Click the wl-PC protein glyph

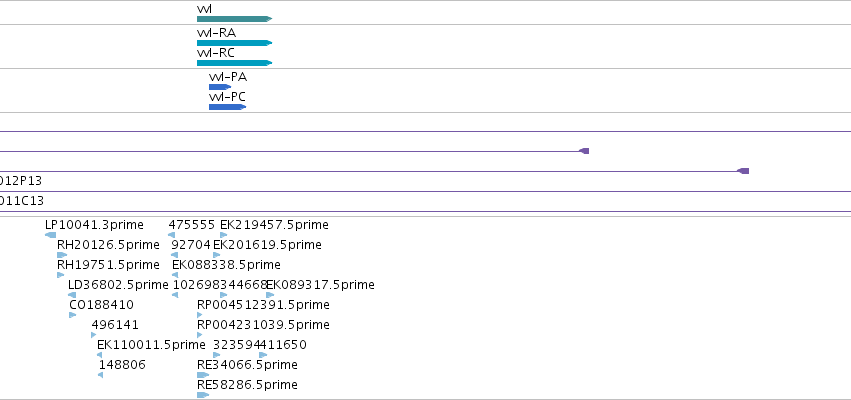click(x=227, y=107)
